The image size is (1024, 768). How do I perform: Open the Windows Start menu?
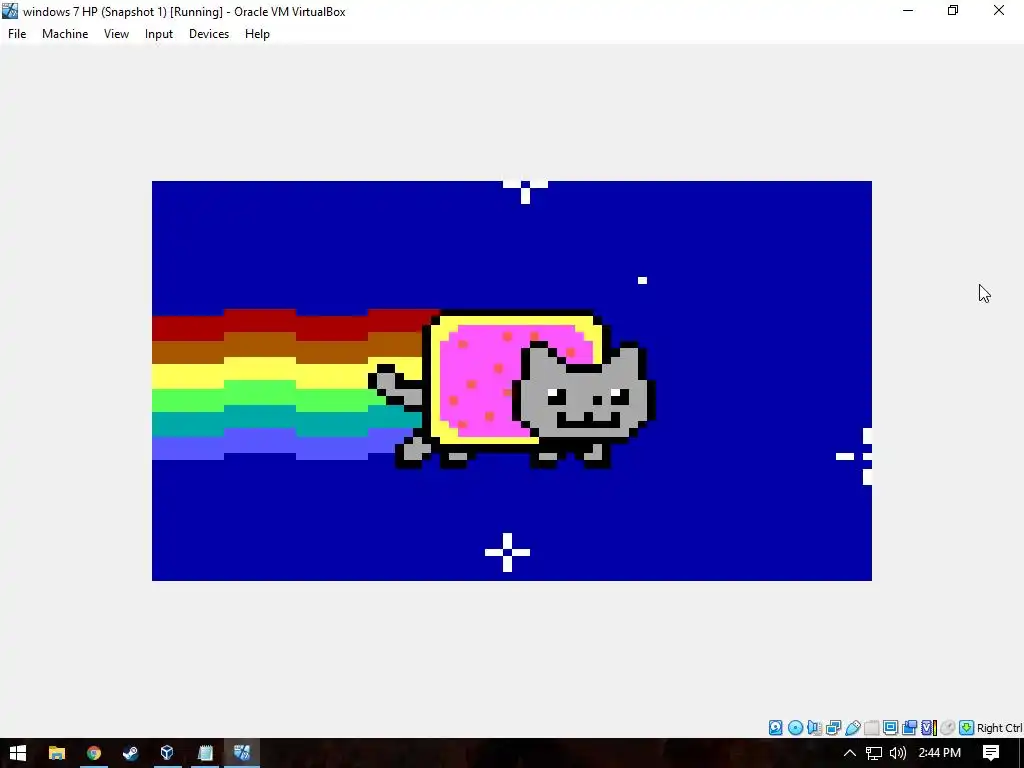click(18, 753)
